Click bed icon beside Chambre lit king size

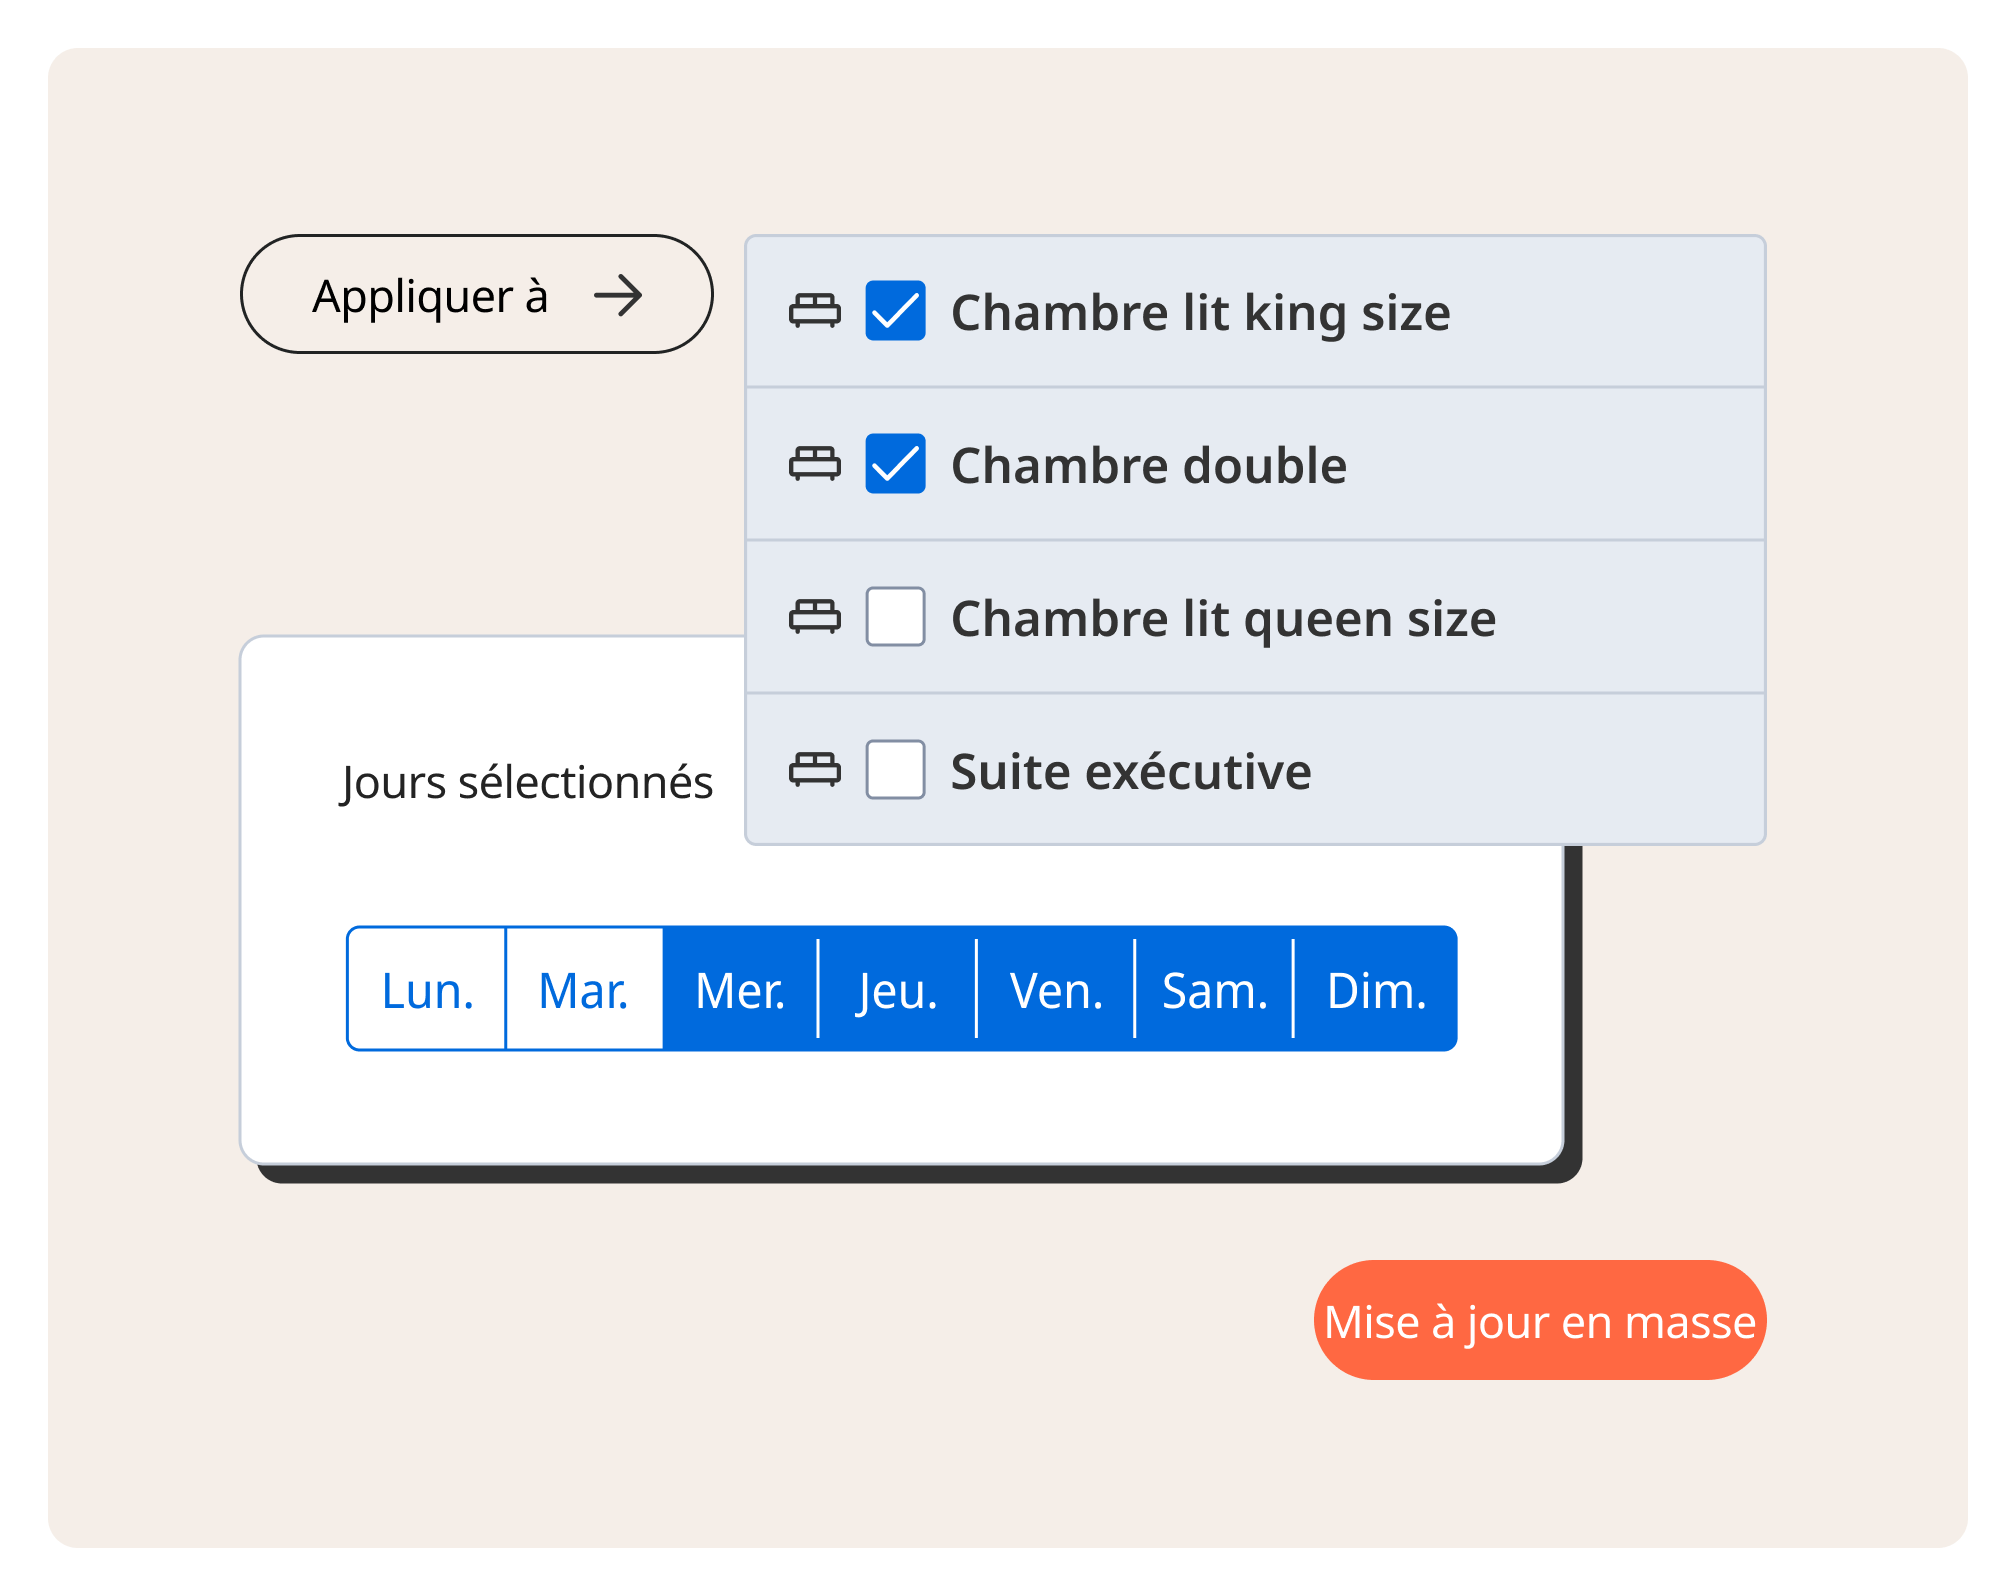(814, 311)
